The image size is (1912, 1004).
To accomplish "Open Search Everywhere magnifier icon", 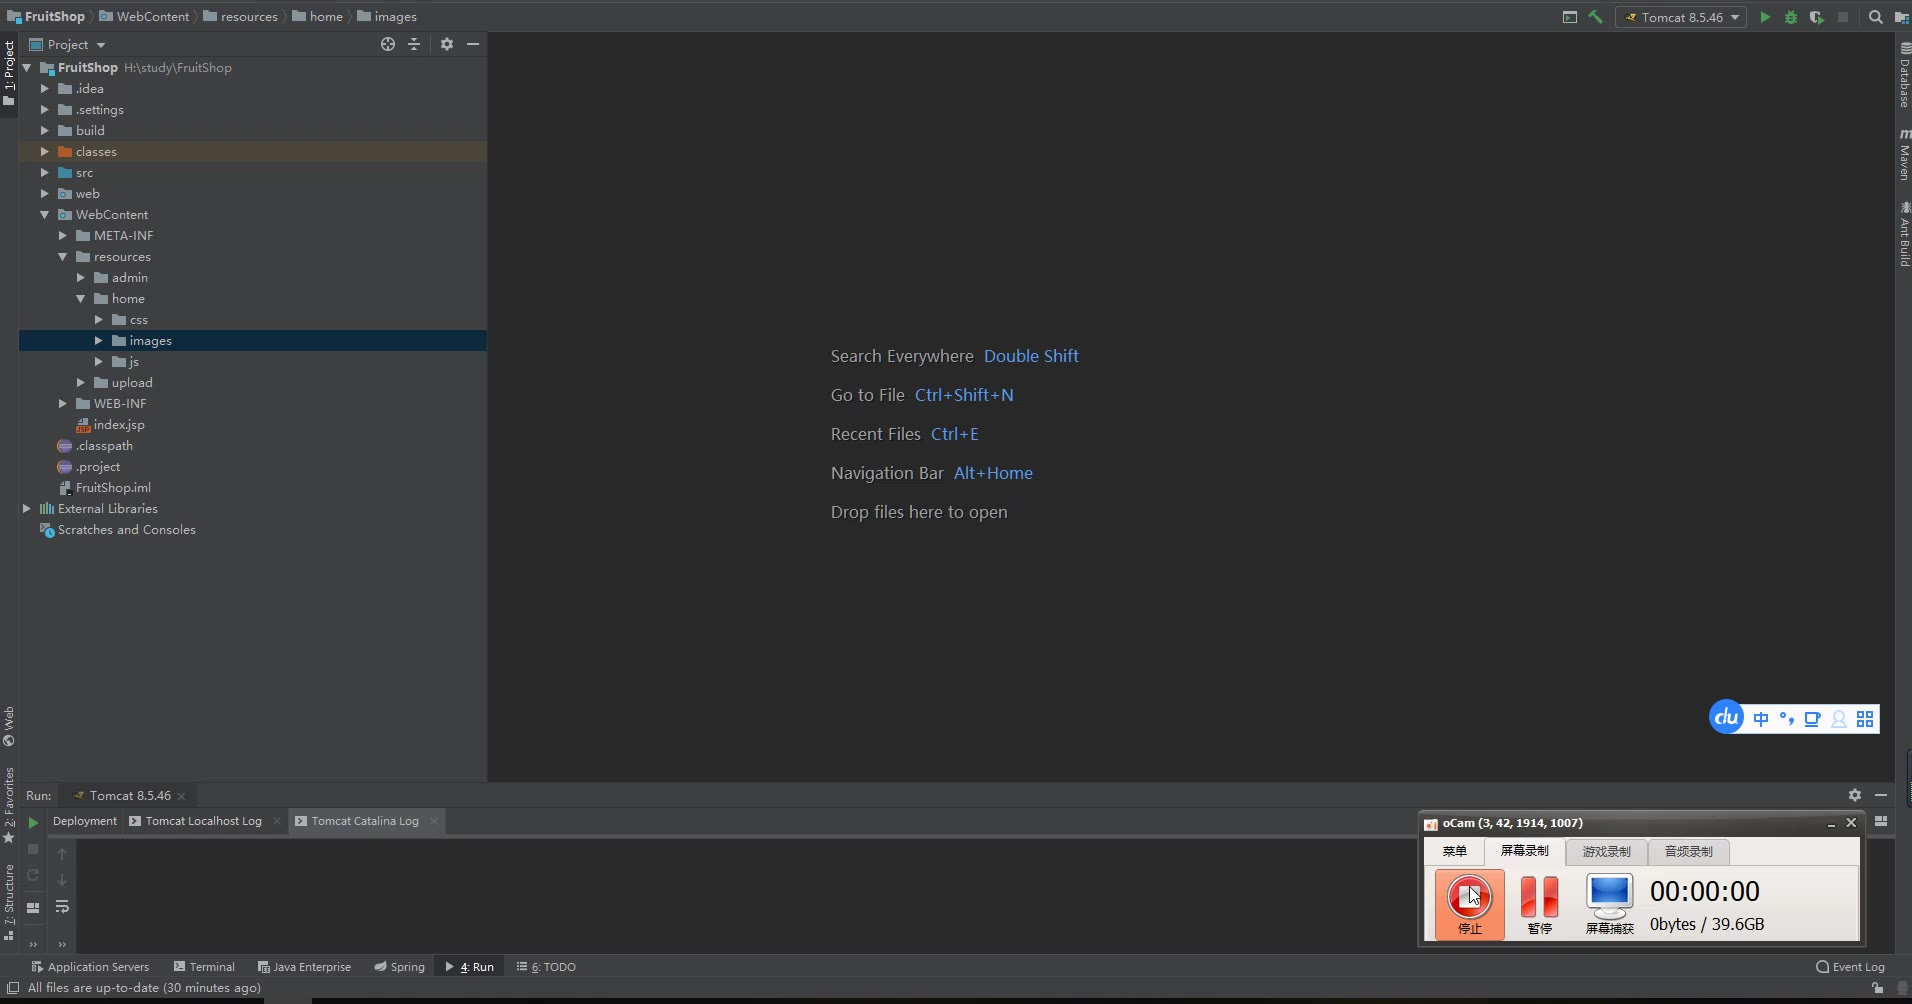I will point(1876,17).
